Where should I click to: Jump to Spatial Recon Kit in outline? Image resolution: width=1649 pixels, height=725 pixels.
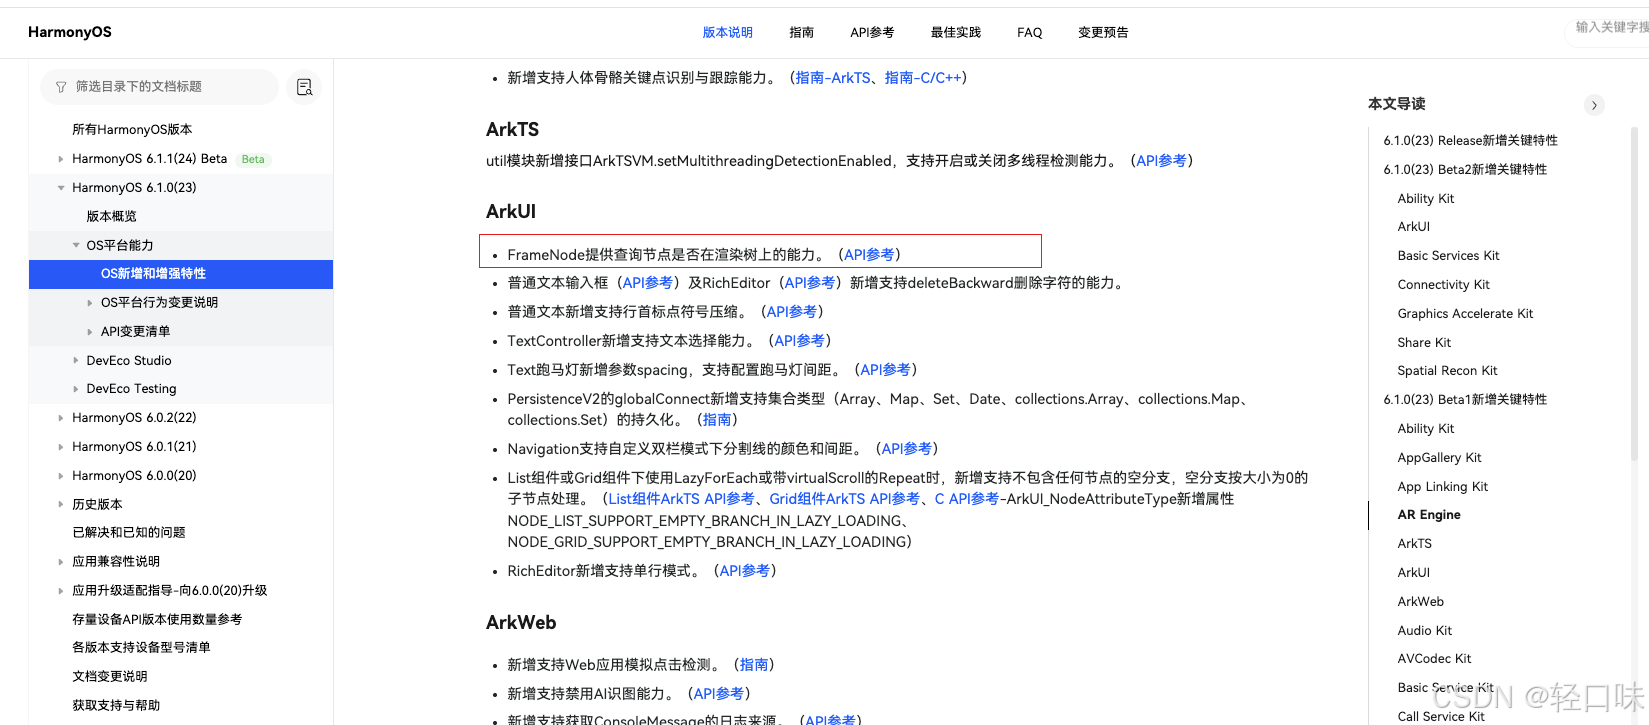(x=1447, y=371)
